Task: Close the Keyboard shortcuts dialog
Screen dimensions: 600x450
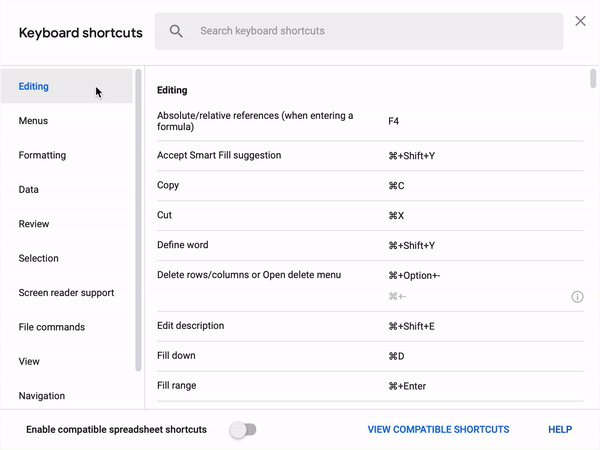Action: click(x=580, y=21)
